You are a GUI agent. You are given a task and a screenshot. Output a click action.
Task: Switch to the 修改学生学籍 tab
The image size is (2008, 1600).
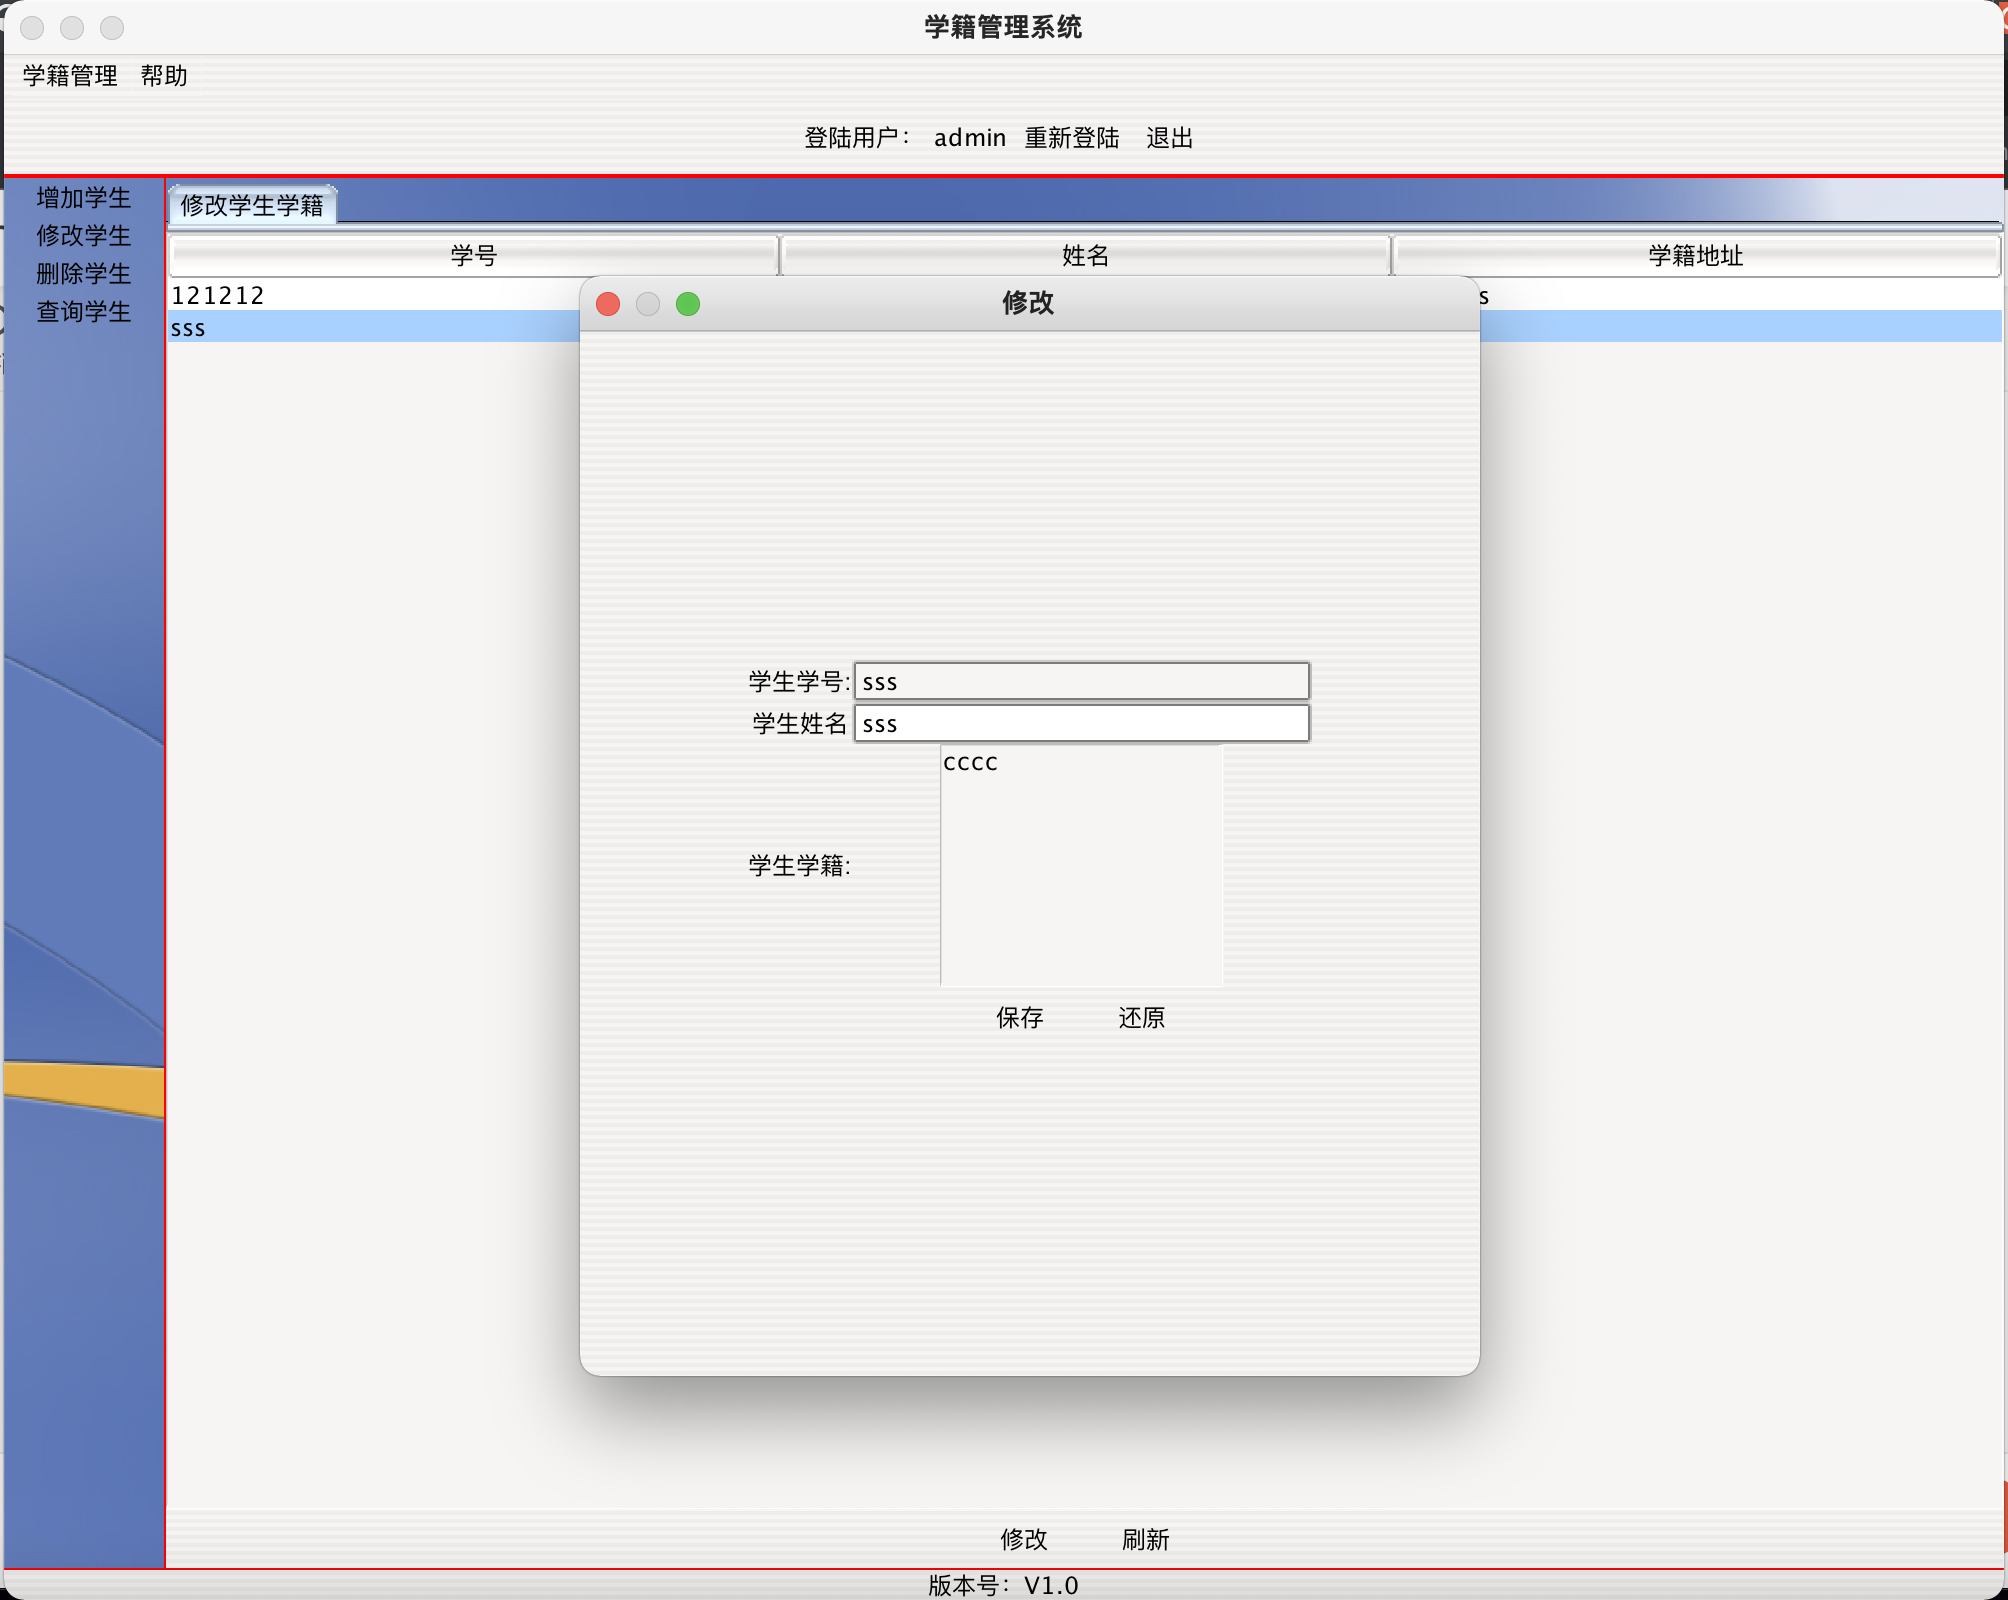point(251,206)
